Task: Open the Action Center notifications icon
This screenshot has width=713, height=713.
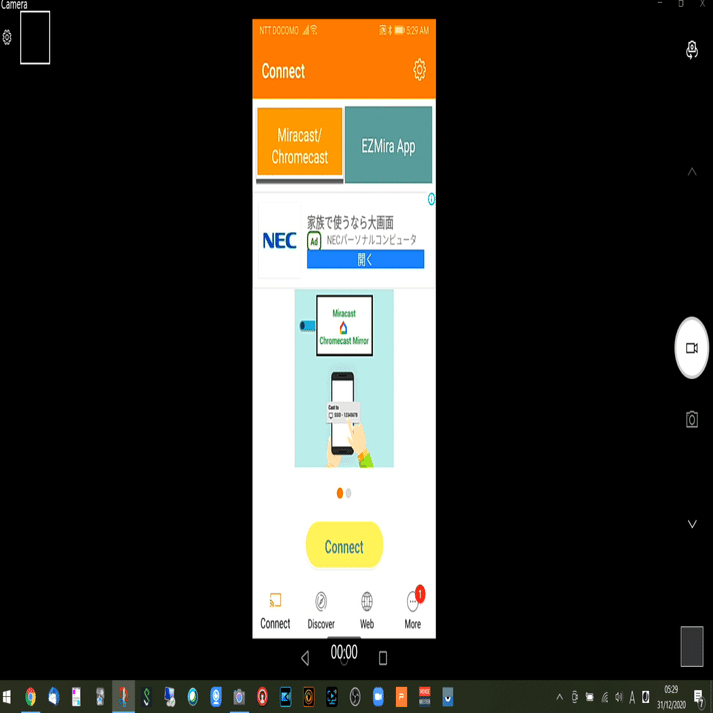Action: point(699,697)
